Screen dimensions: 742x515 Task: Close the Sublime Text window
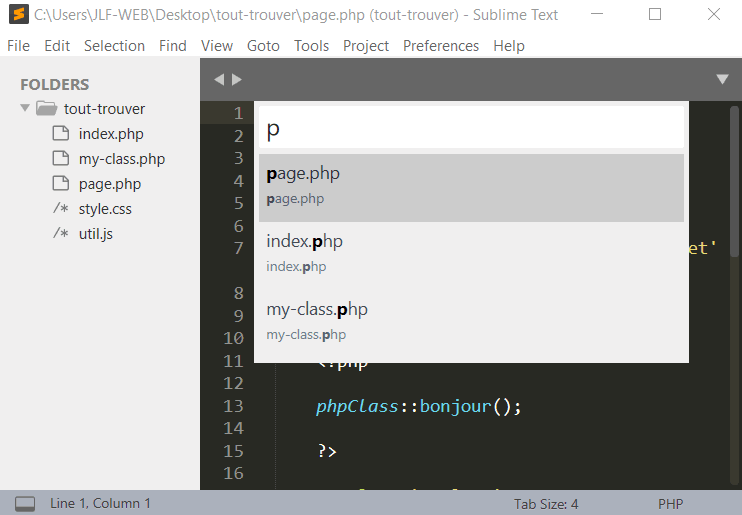(714, 14)
